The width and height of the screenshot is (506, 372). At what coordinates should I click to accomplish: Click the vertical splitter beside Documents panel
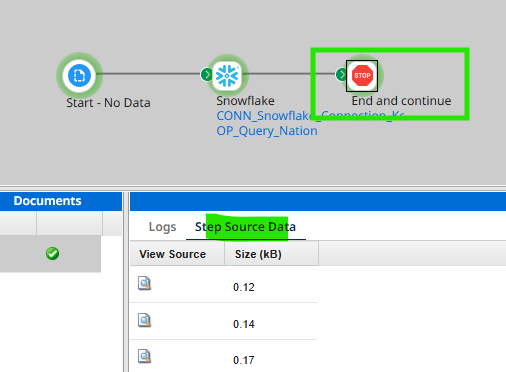[126, 282]
